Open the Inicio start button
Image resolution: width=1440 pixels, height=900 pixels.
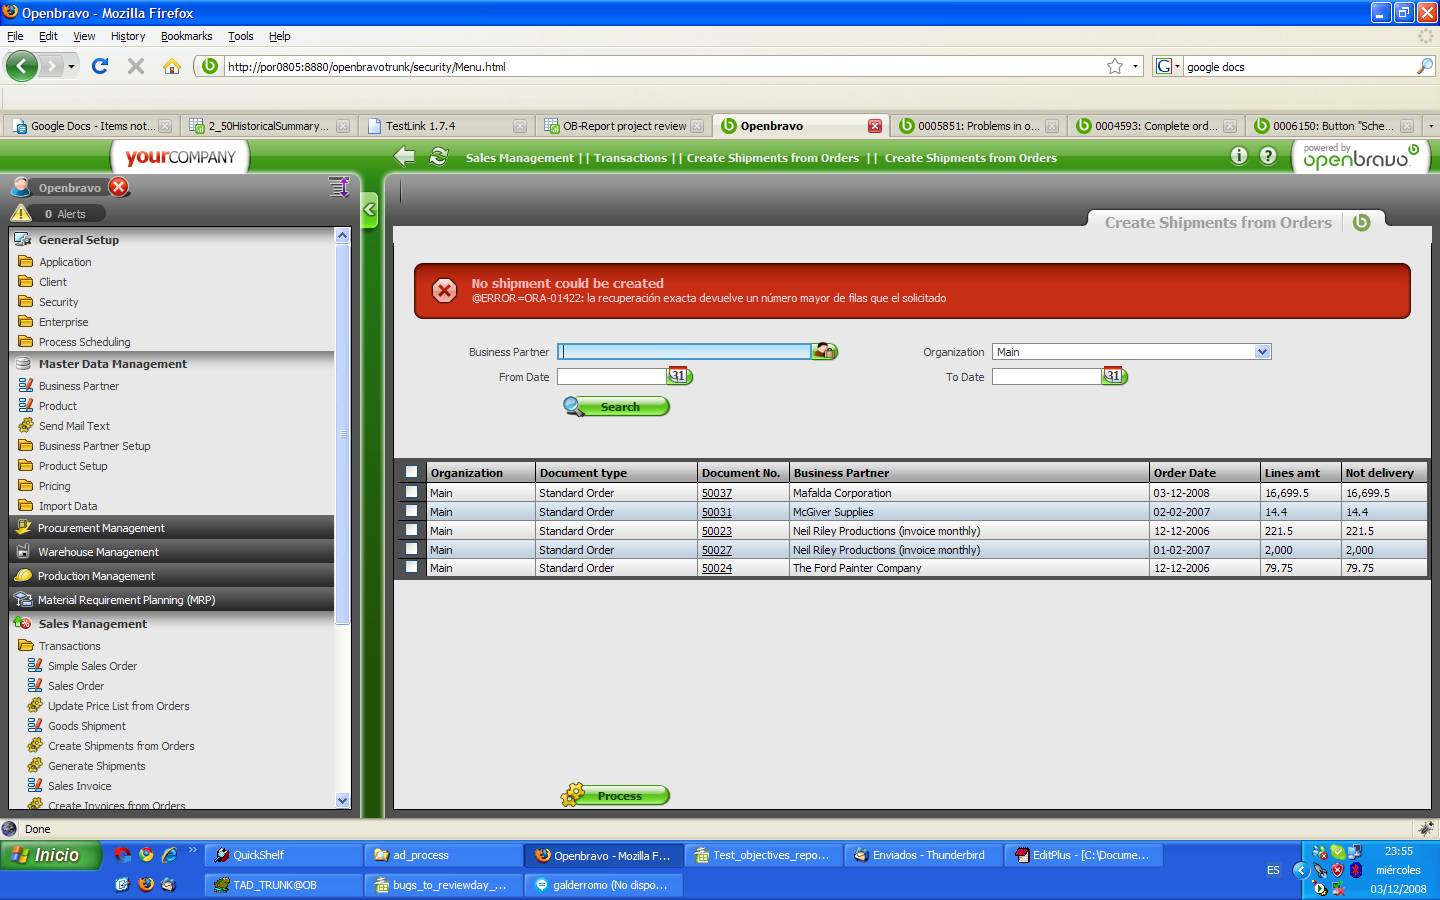click(51, 855)
